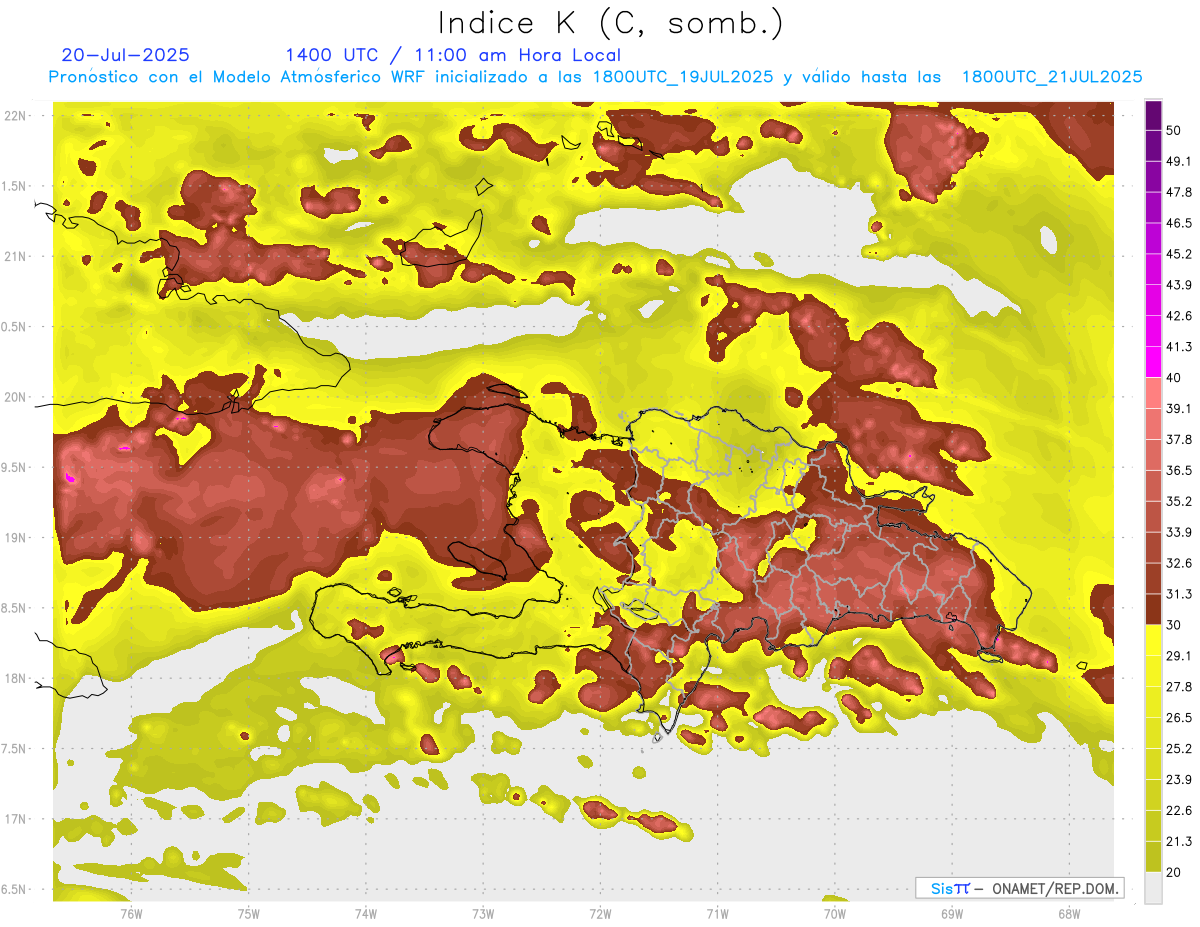Click the colorbar value 30
This screenshot has height=927, width=1200.
[1174, 625]
